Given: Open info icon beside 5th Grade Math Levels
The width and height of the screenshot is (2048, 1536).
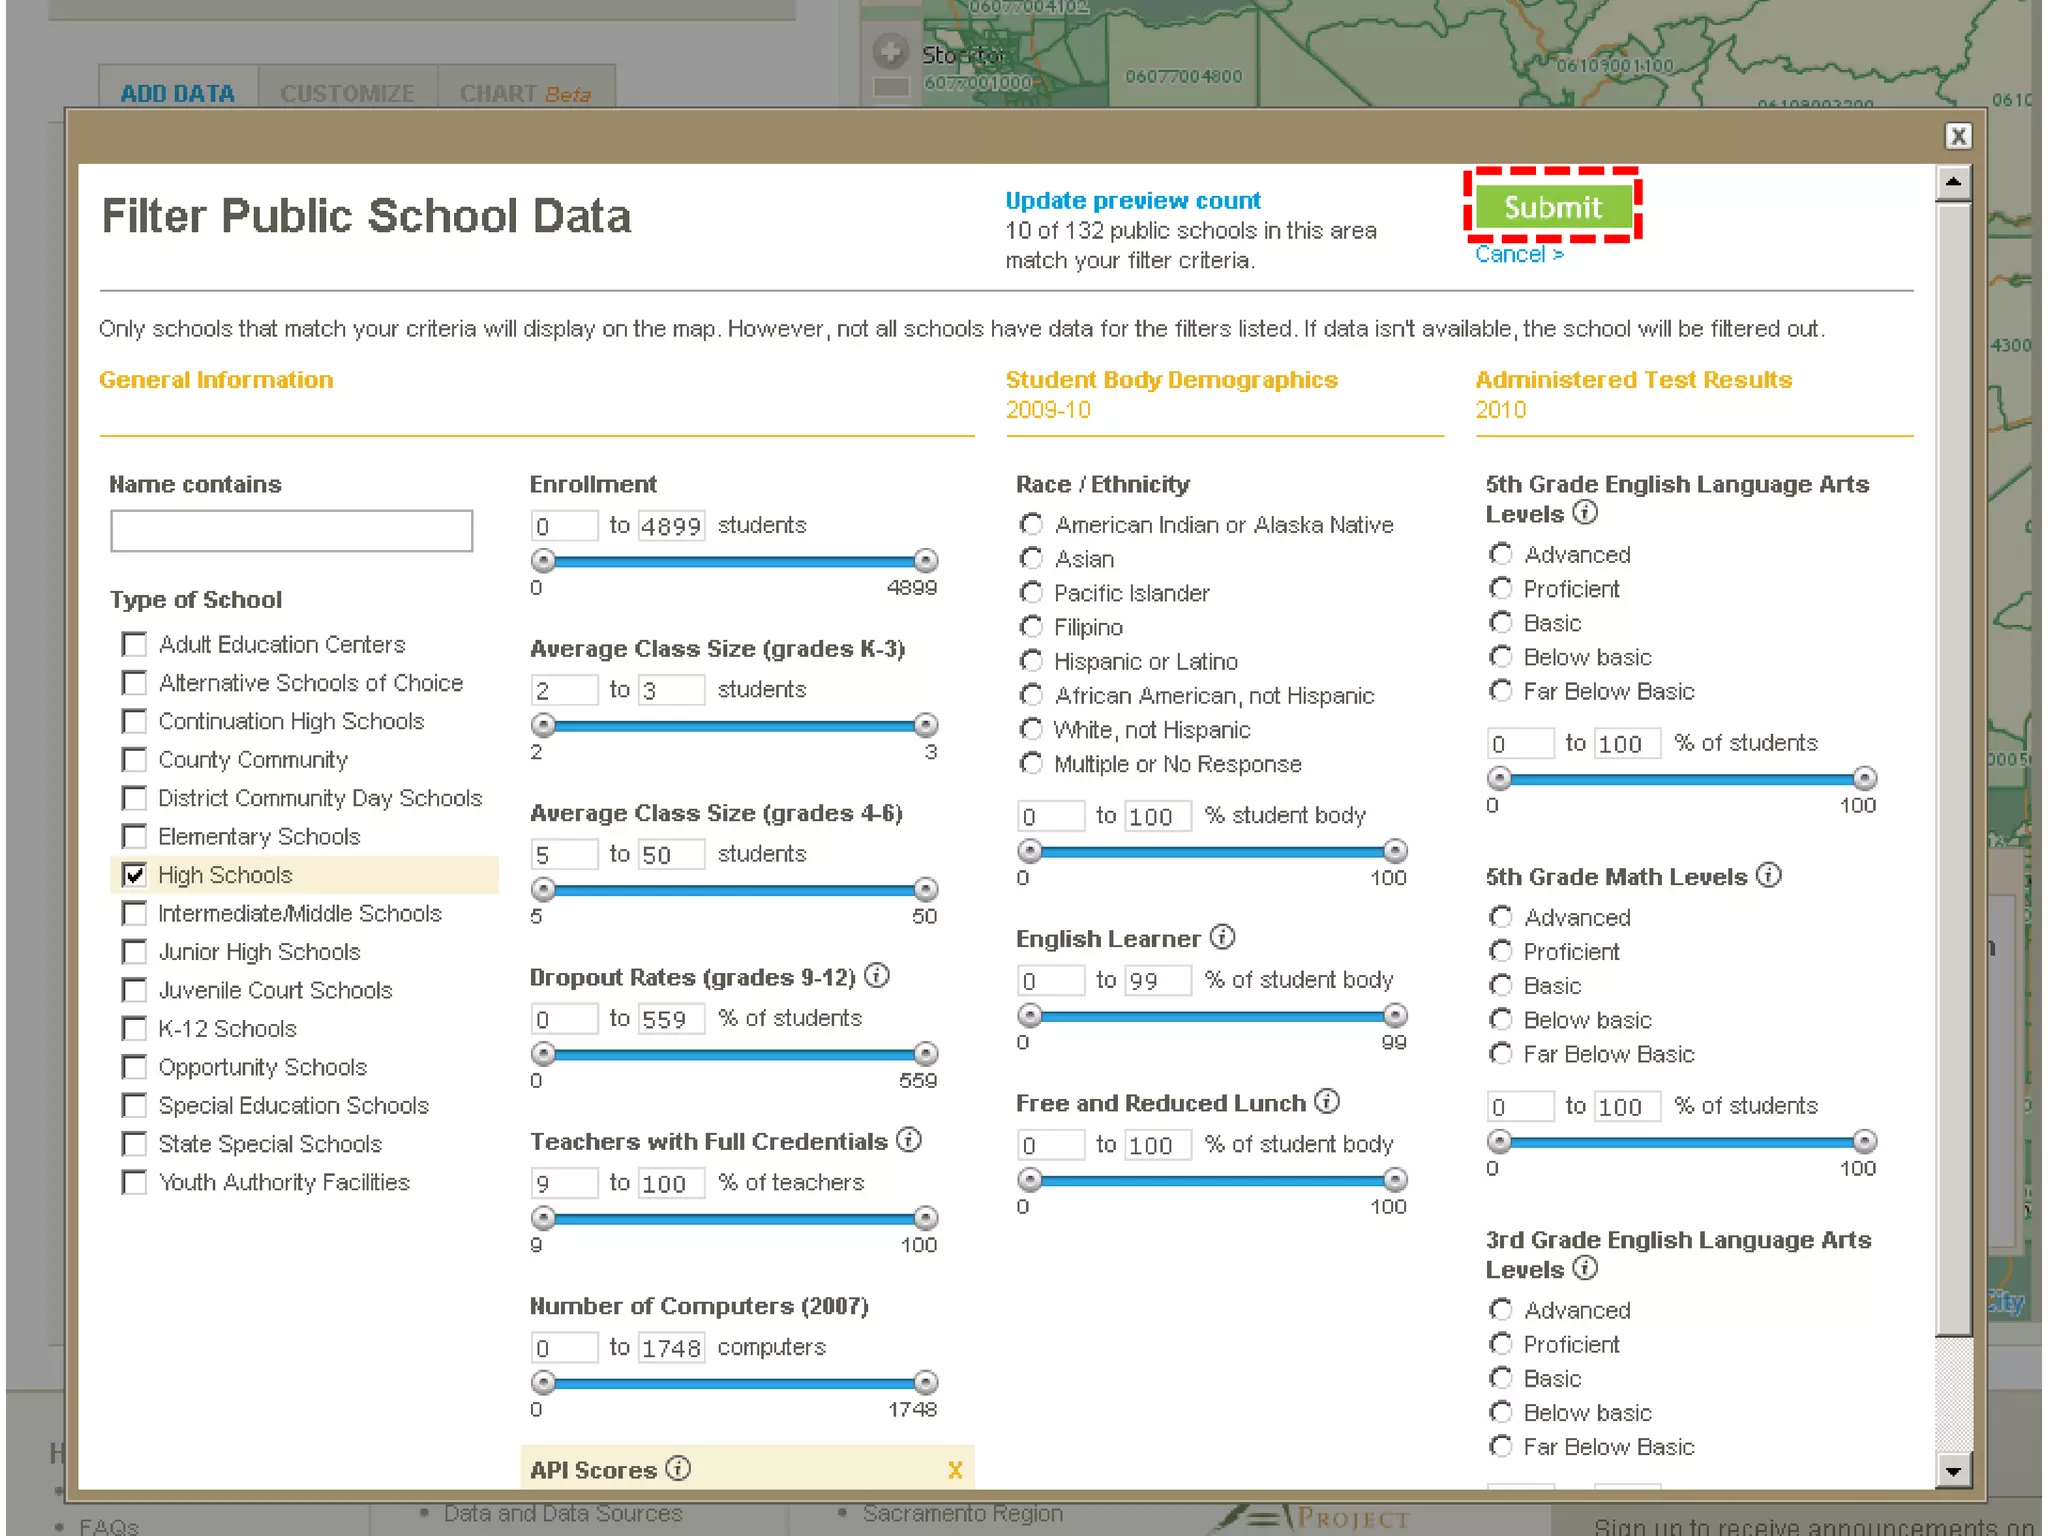Looking at the screenshot, I should pyautogui.click(x=1768, y=875).
